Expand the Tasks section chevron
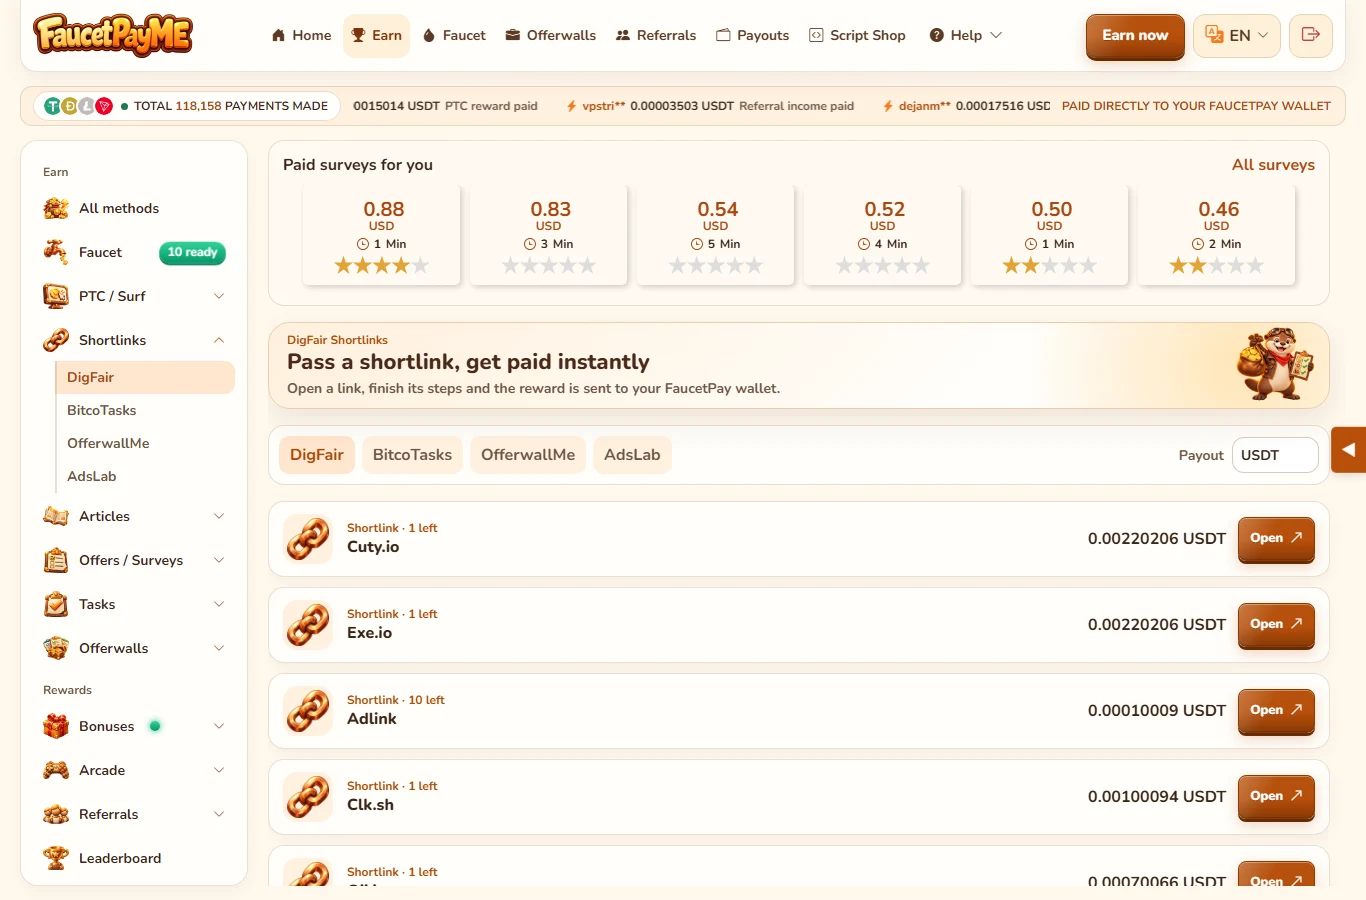The width and height of the screenshot is (1366, 900). point(219,604)
